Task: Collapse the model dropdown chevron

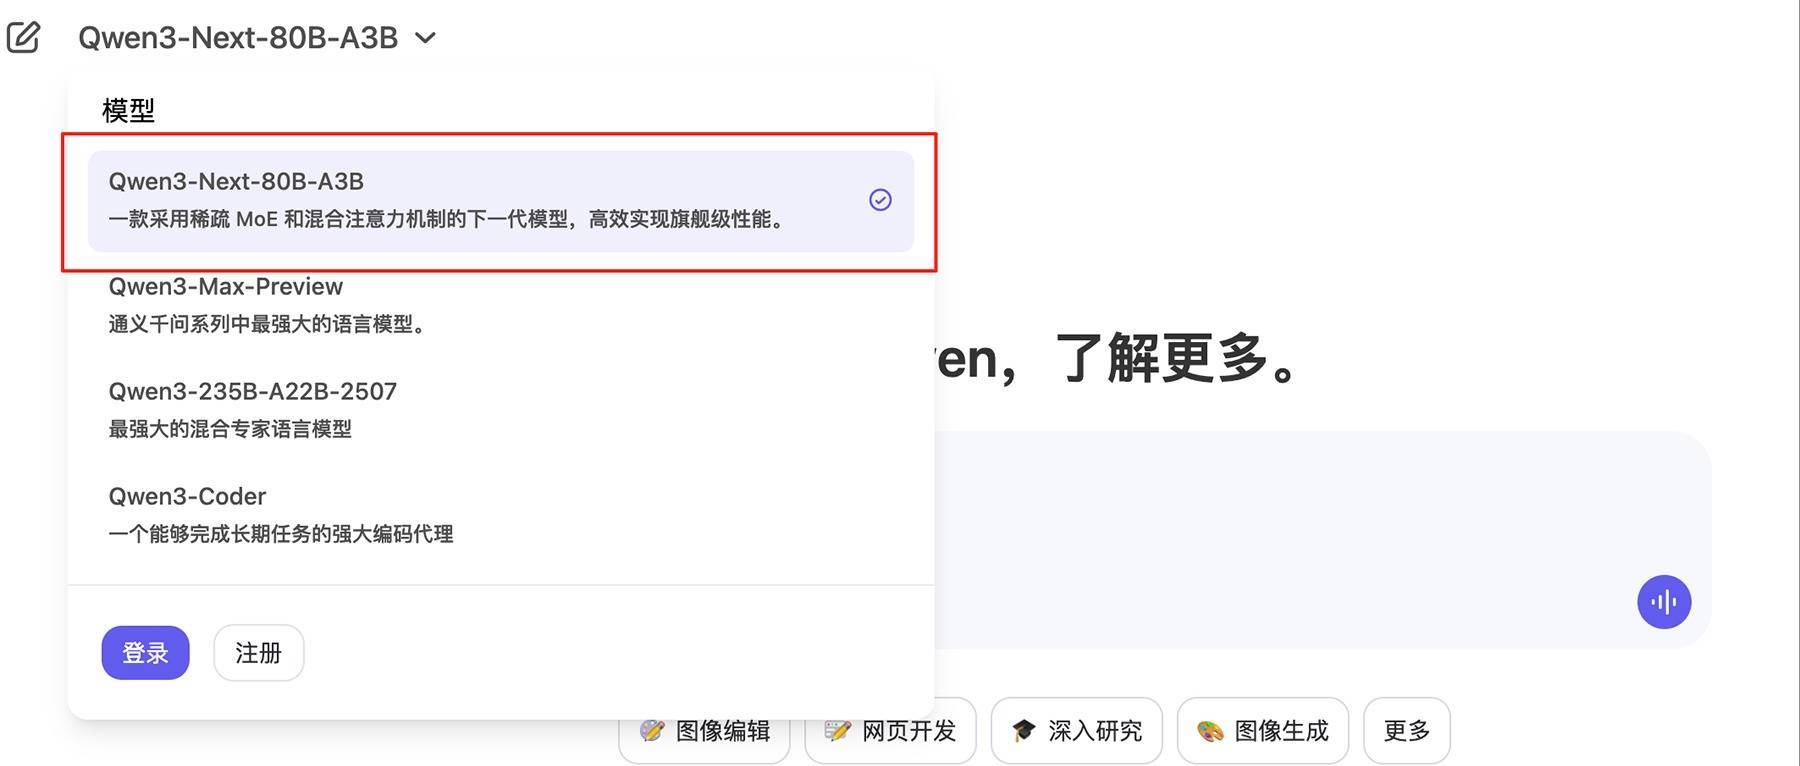Action: pyautogui.click(x=426, y=38)
